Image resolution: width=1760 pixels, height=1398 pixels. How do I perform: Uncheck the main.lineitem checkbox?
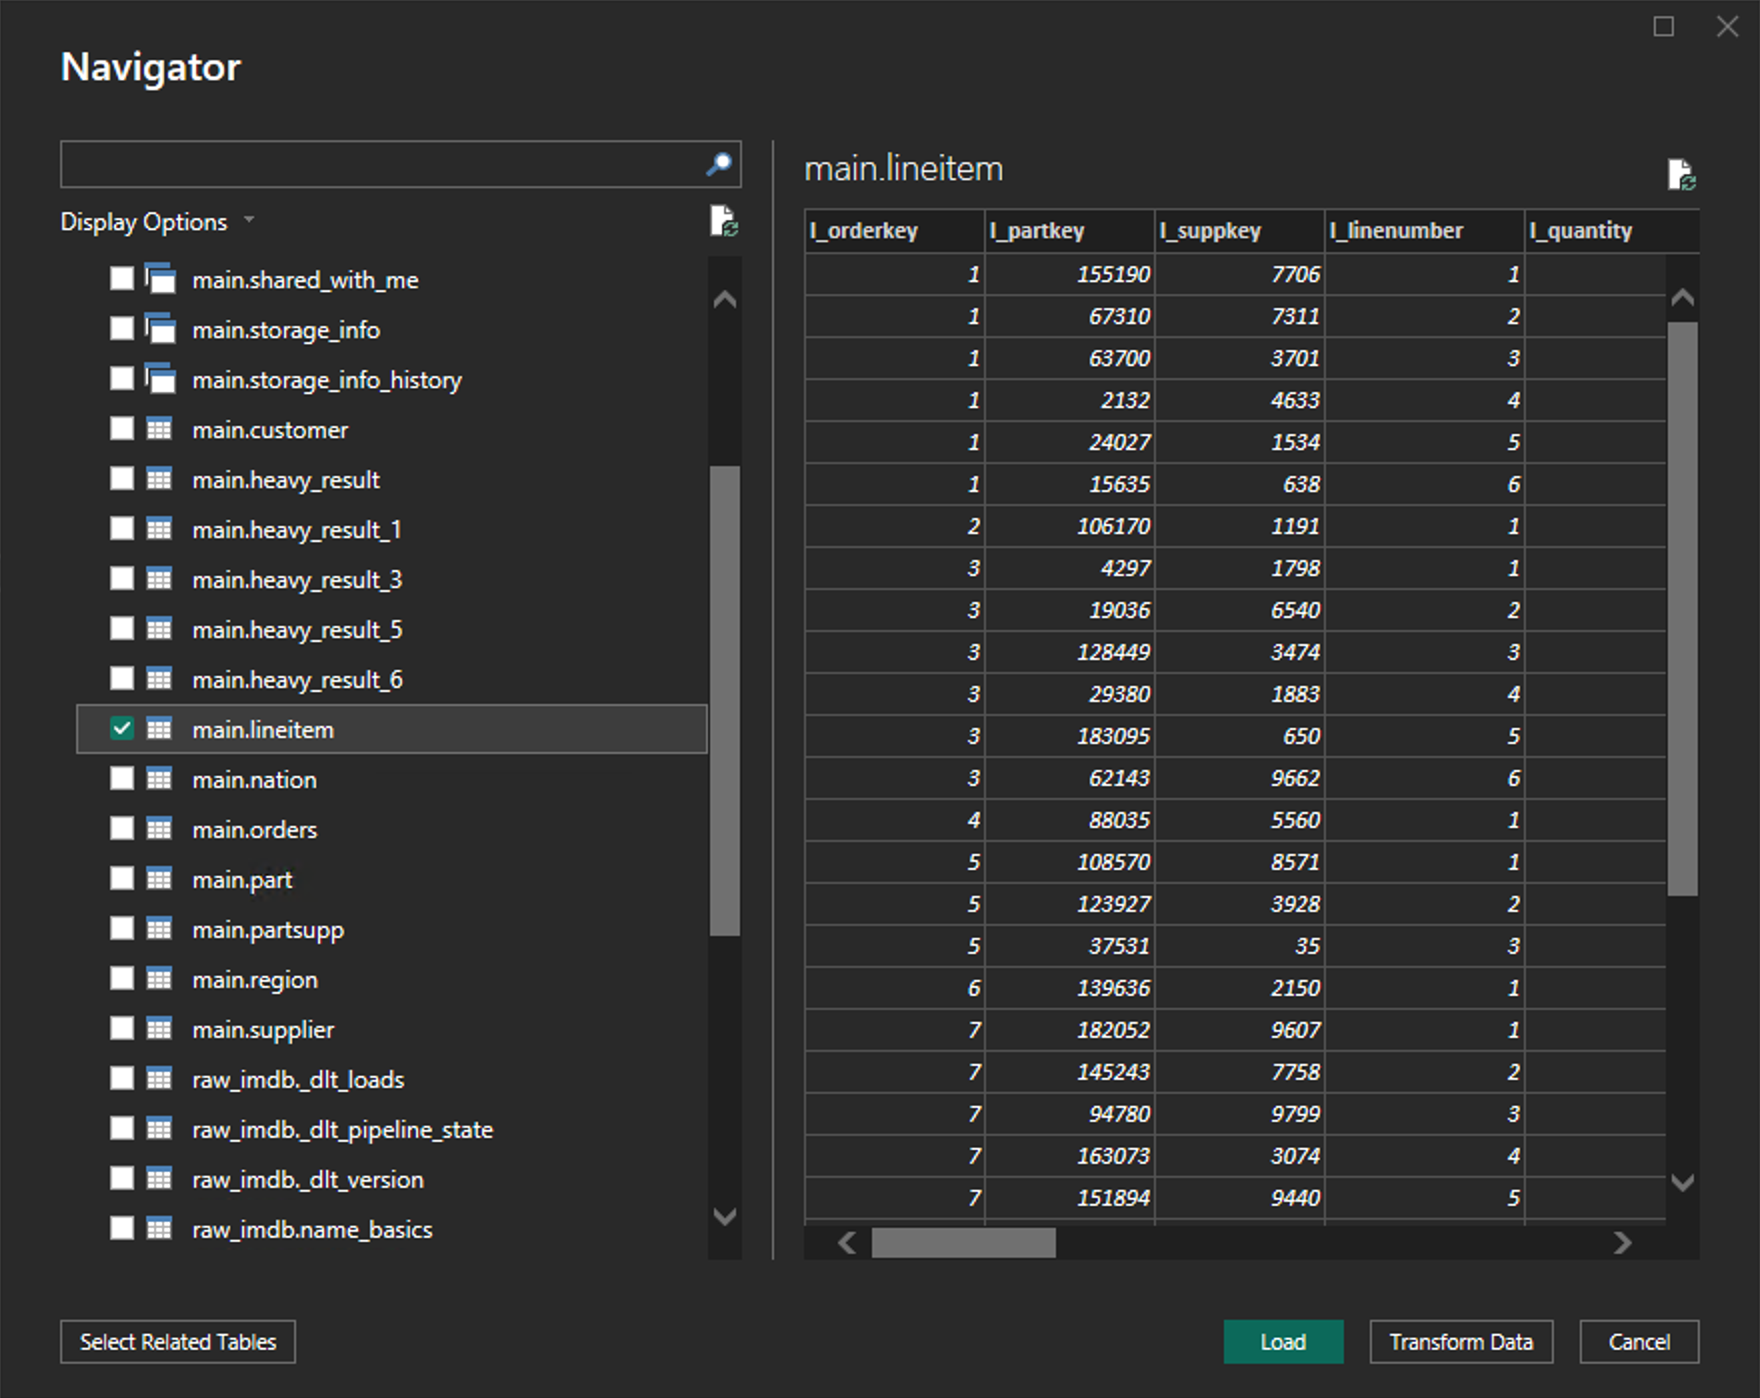point(122,729)
